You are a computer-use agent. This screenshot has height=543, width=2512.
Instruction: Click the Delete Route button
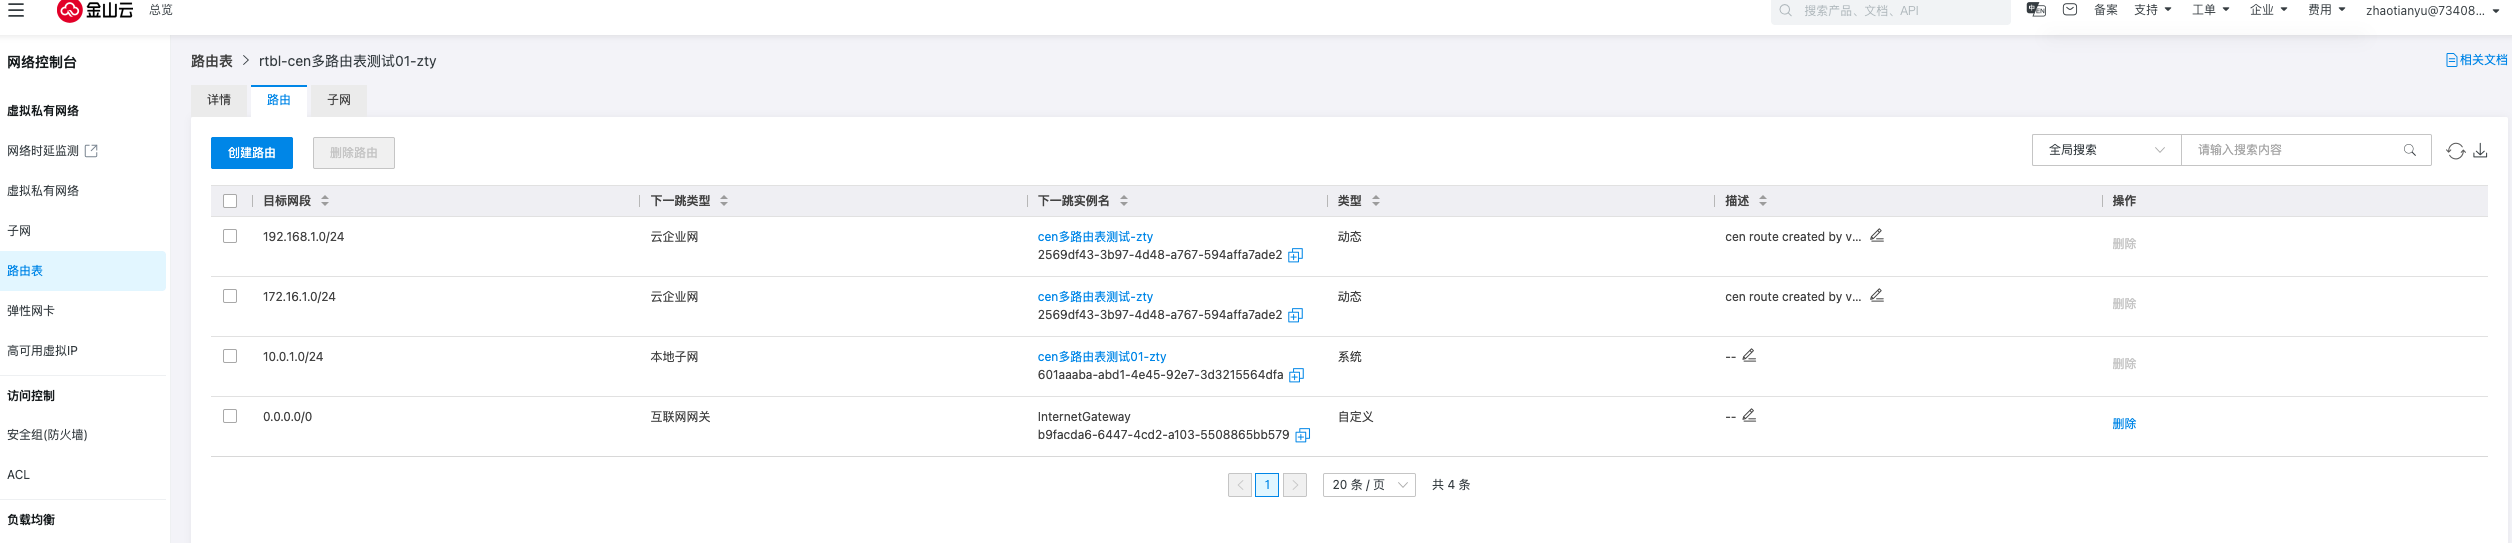(x=354, y=153)
